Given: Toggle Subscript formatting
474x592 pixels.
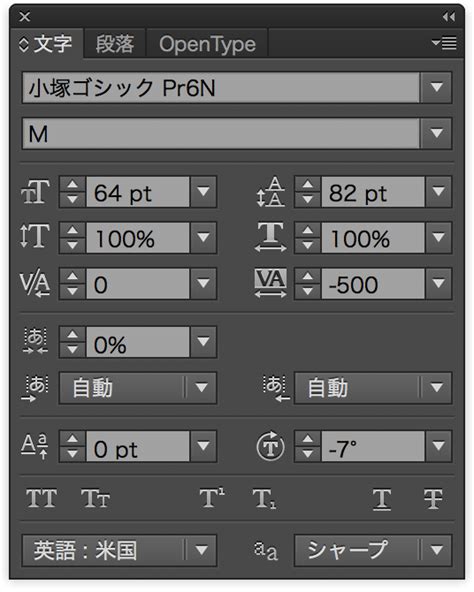Looking at the screenshot, I should [264, 499].
